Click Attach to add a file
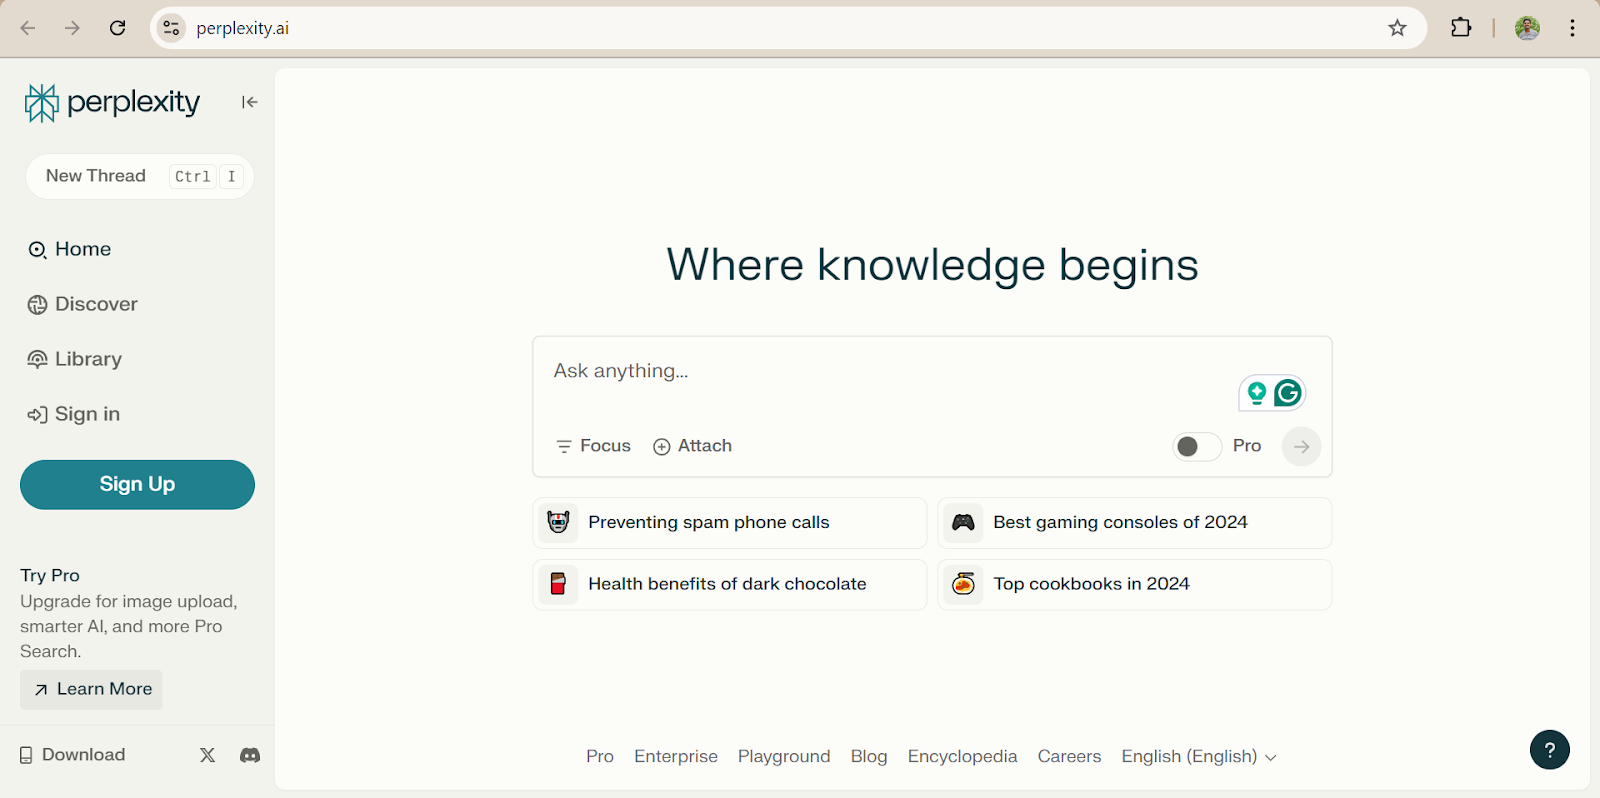Viewport: 1600px width, 798px height. click(692, 446)
